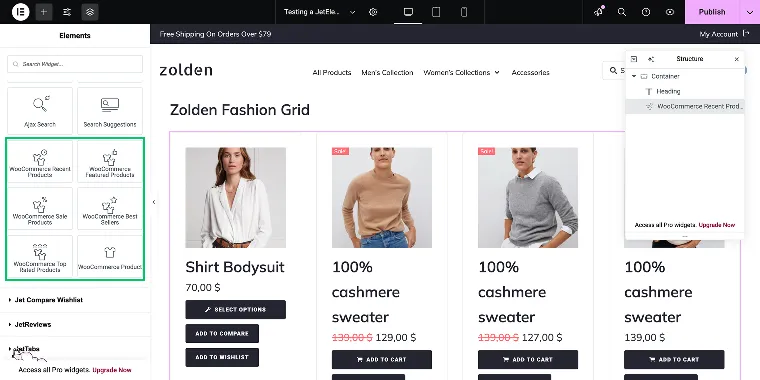
Task: Open the Men's Collection menu item
Action: (x=387, y=73)
